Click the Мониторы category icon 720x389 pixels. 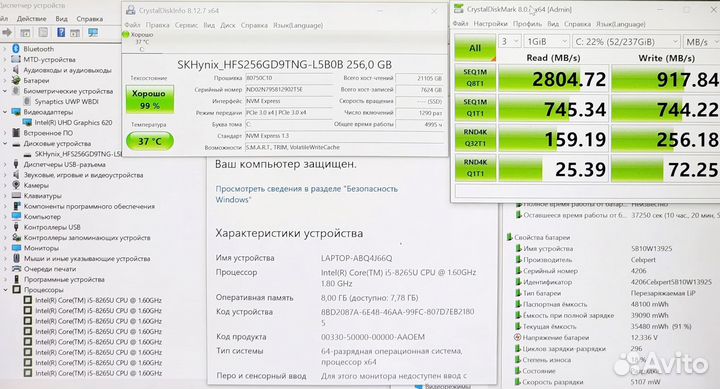[x=16, y=248]
